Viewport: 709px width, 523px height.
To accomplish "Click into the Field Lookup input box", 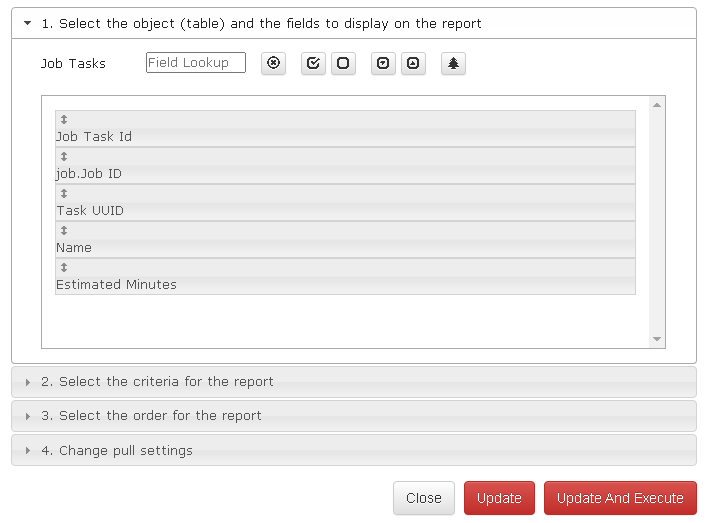I will coord(196,62).
